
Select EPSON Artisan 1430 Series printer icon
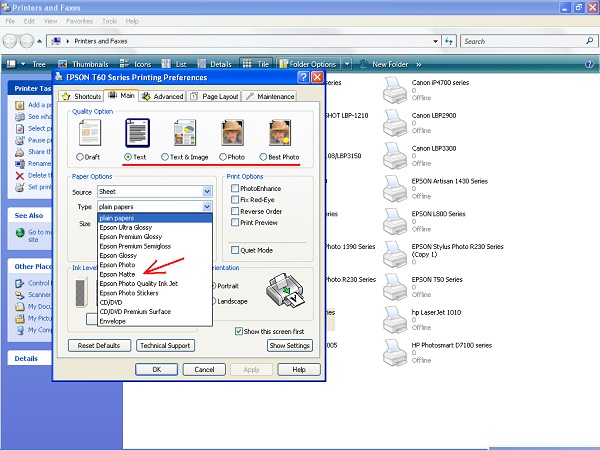coord(395,189)
